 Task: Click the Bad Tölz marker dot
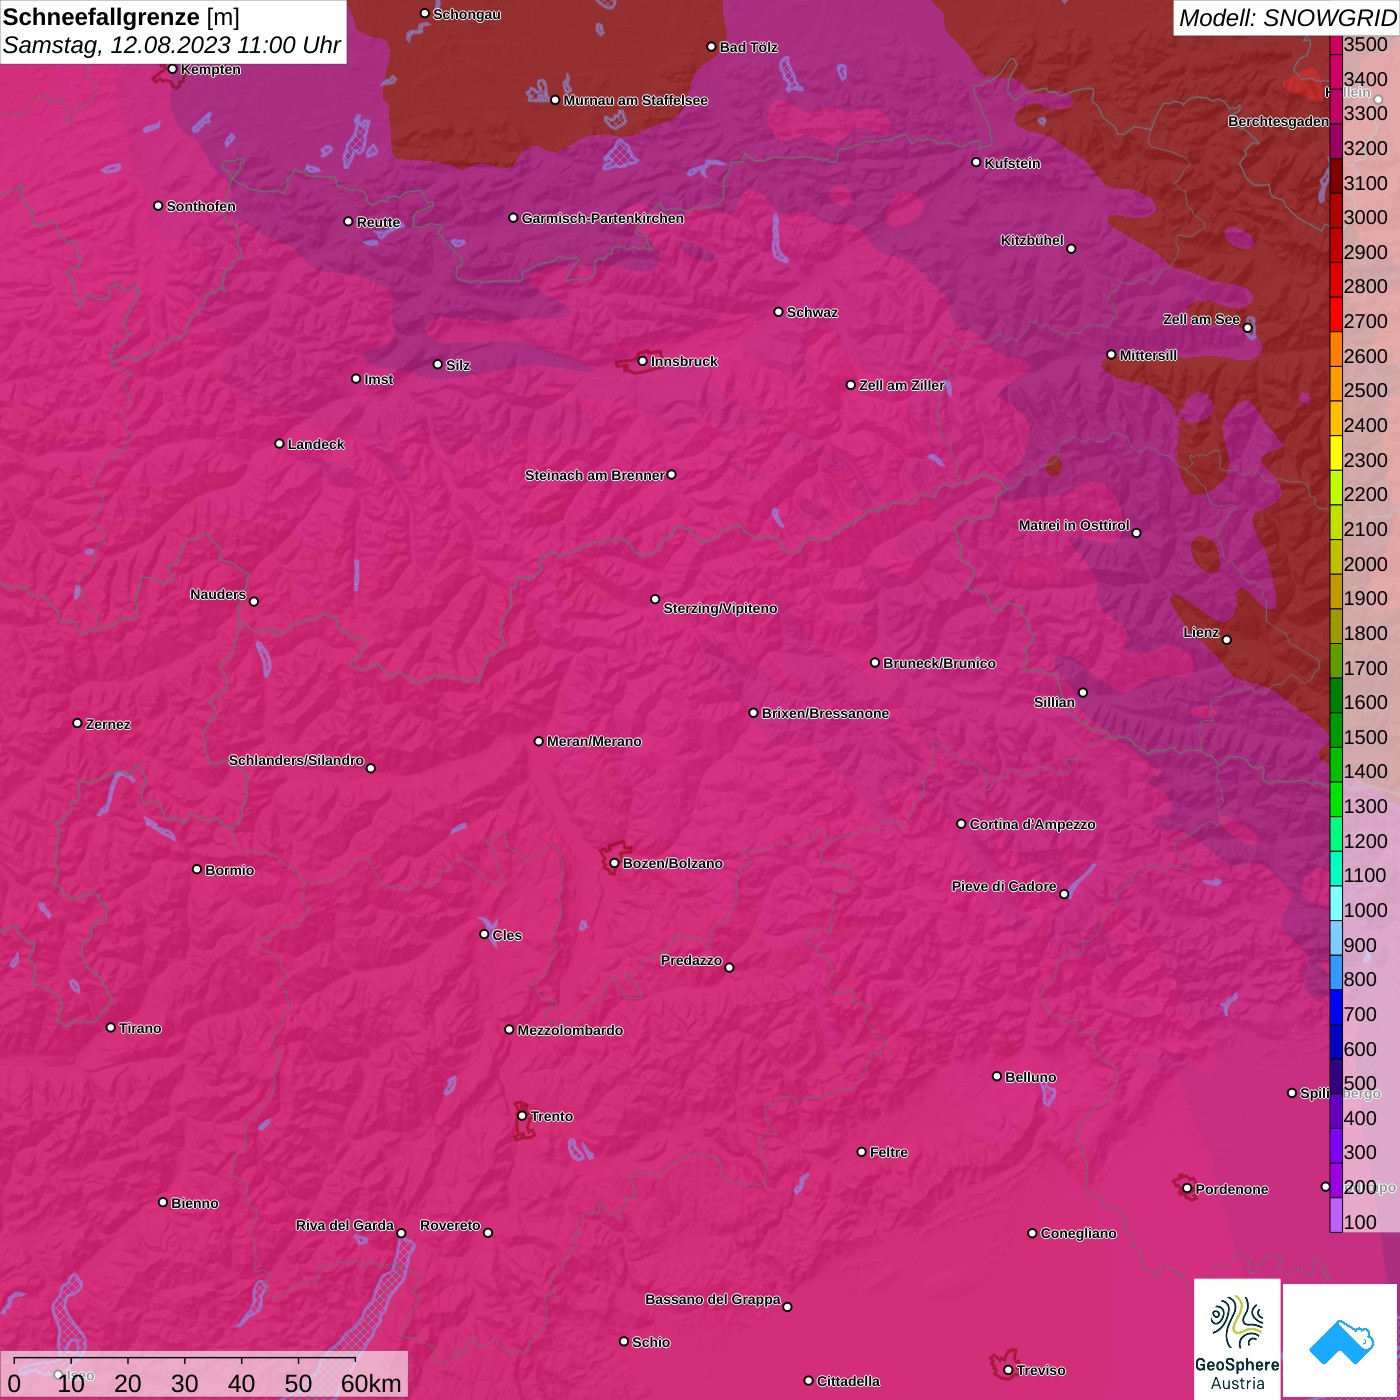pos(711,47)
